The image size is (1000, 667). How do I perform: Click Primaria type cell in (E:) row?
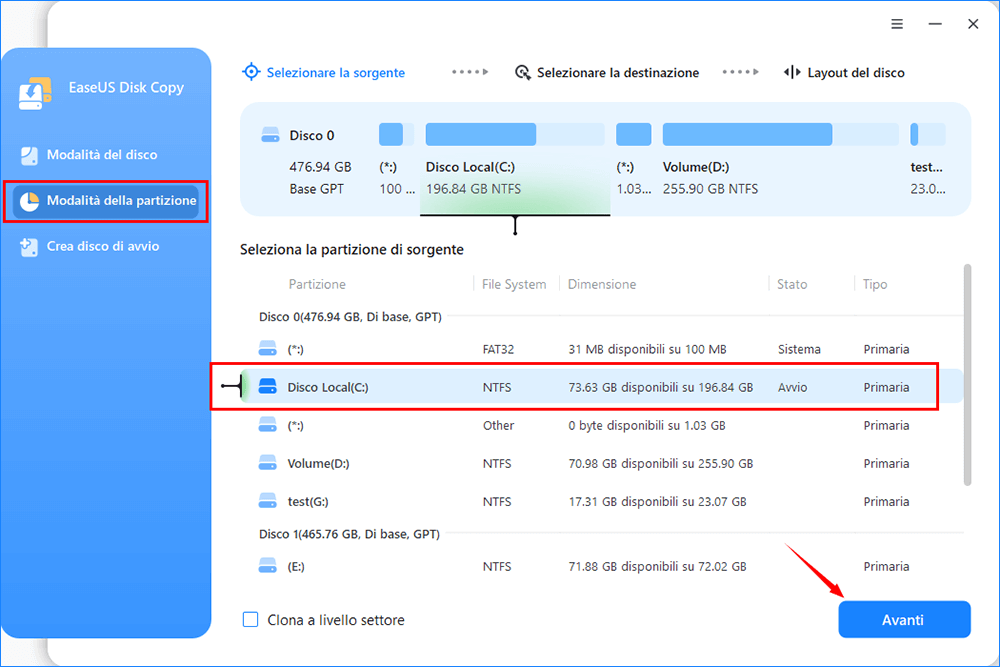tap(886, 566)
